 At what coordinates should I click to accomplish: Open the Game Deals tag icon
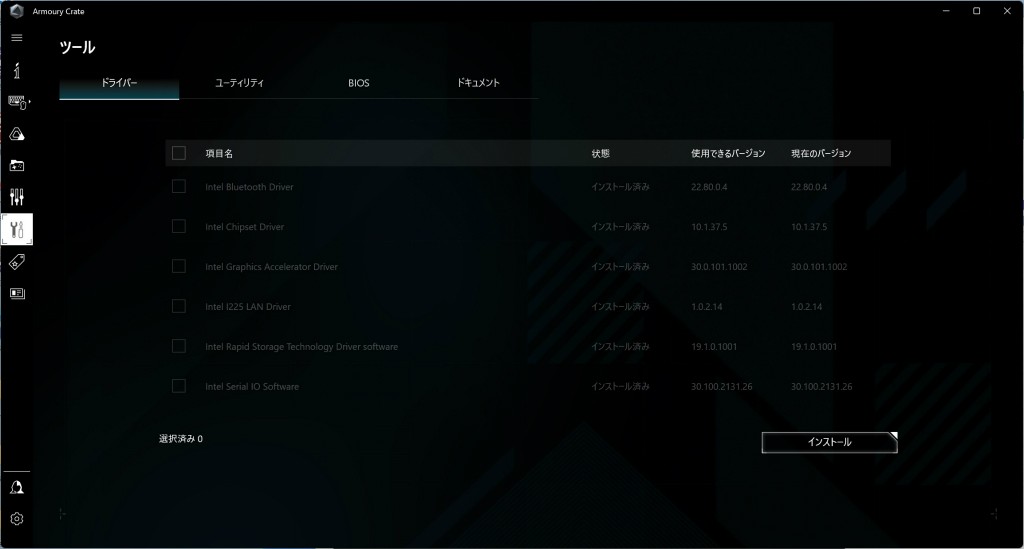17,262
